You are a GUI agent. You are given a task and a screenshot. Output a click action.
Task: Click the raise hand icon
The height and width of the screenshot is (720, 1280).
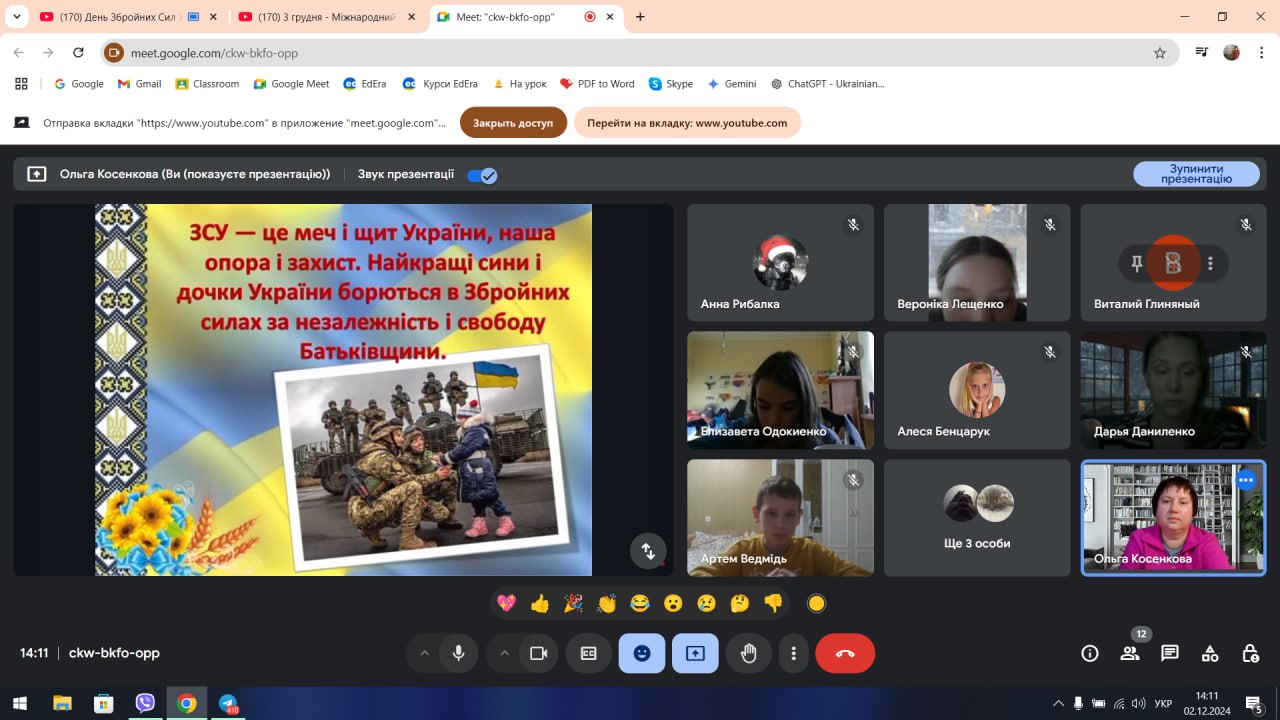pyautogui.click(x=748, y=653)
